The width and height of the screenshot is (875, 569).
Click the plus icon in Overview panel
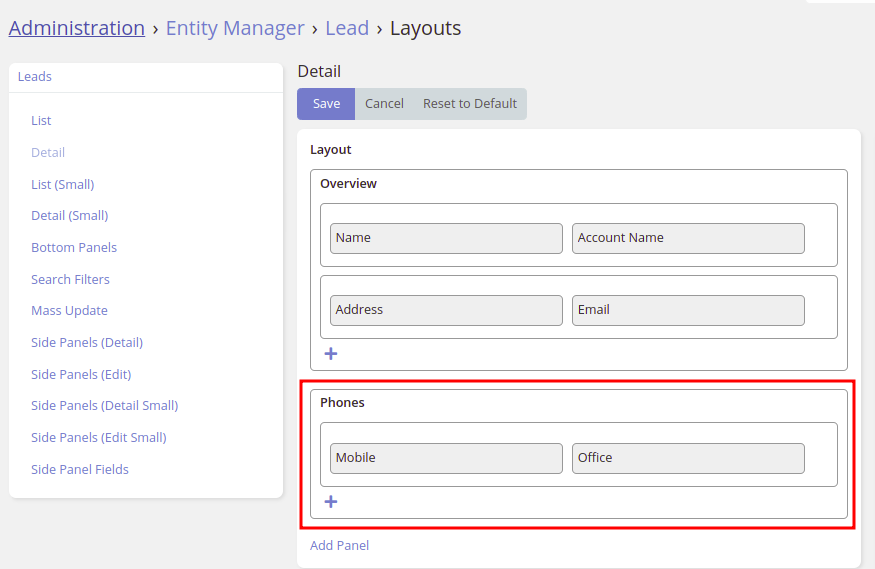(331, 354)
